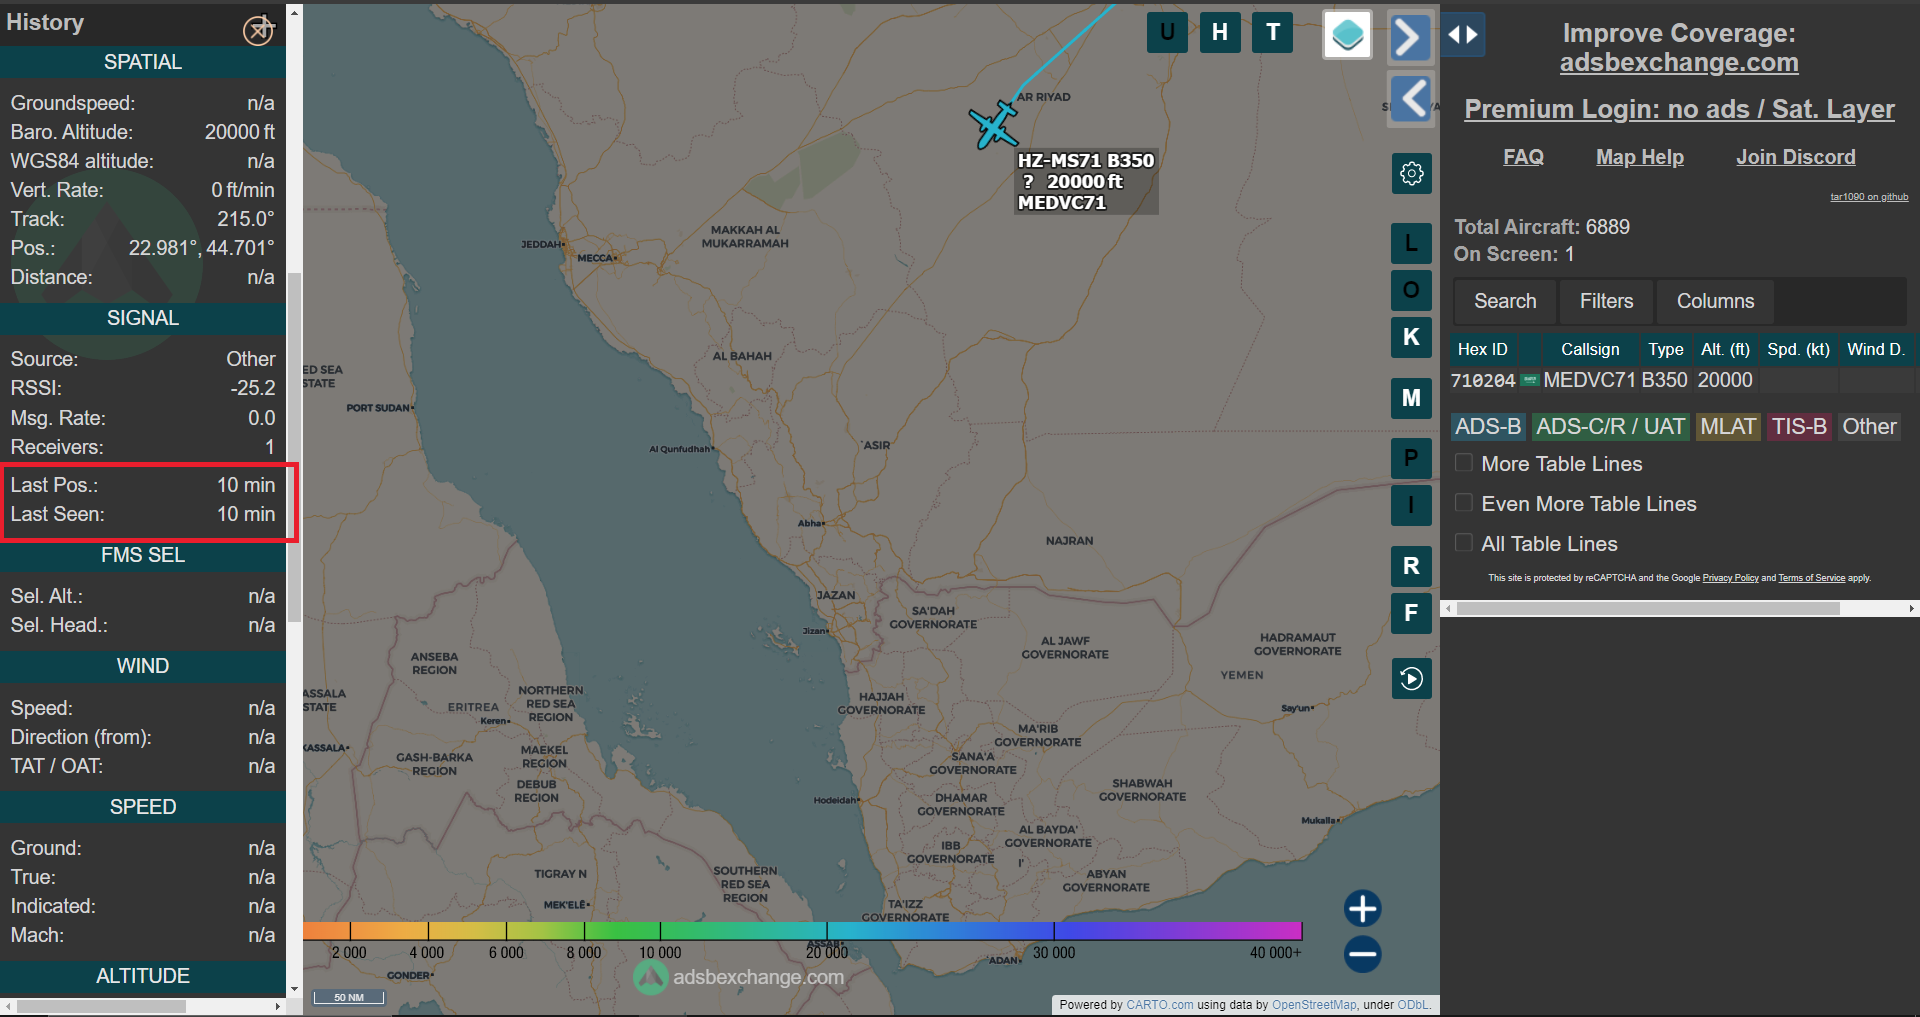1920x1017 pixels.
Task: Zoom out with the minus button
Action: click(1363, 954)
